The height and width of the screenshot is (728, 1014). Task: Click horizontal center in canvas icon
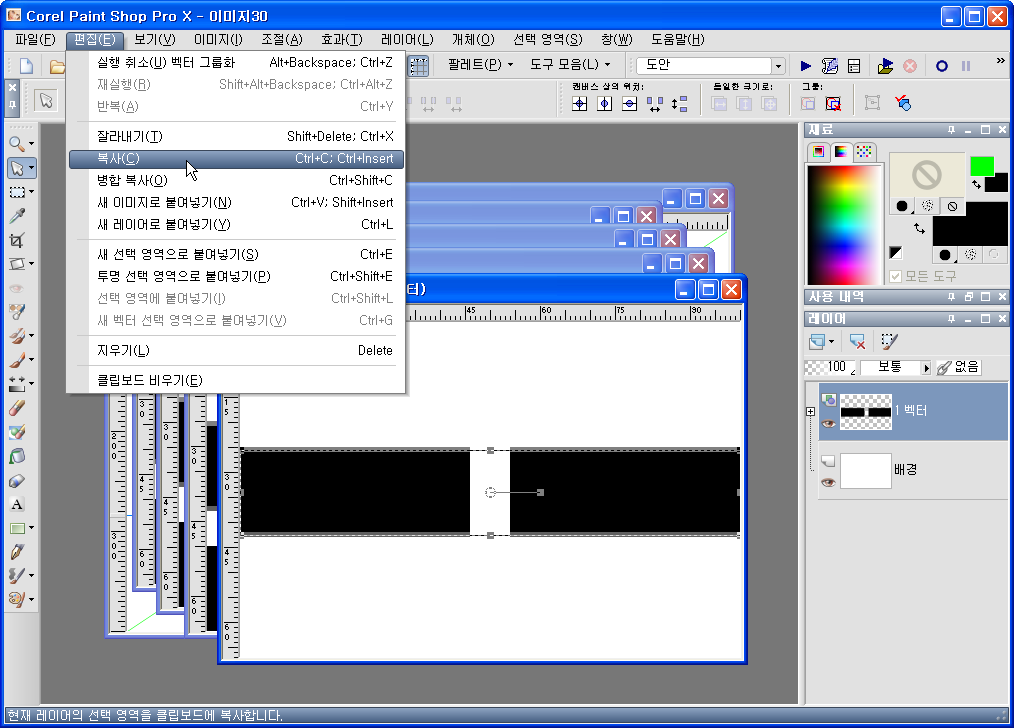tap(605, 103)
